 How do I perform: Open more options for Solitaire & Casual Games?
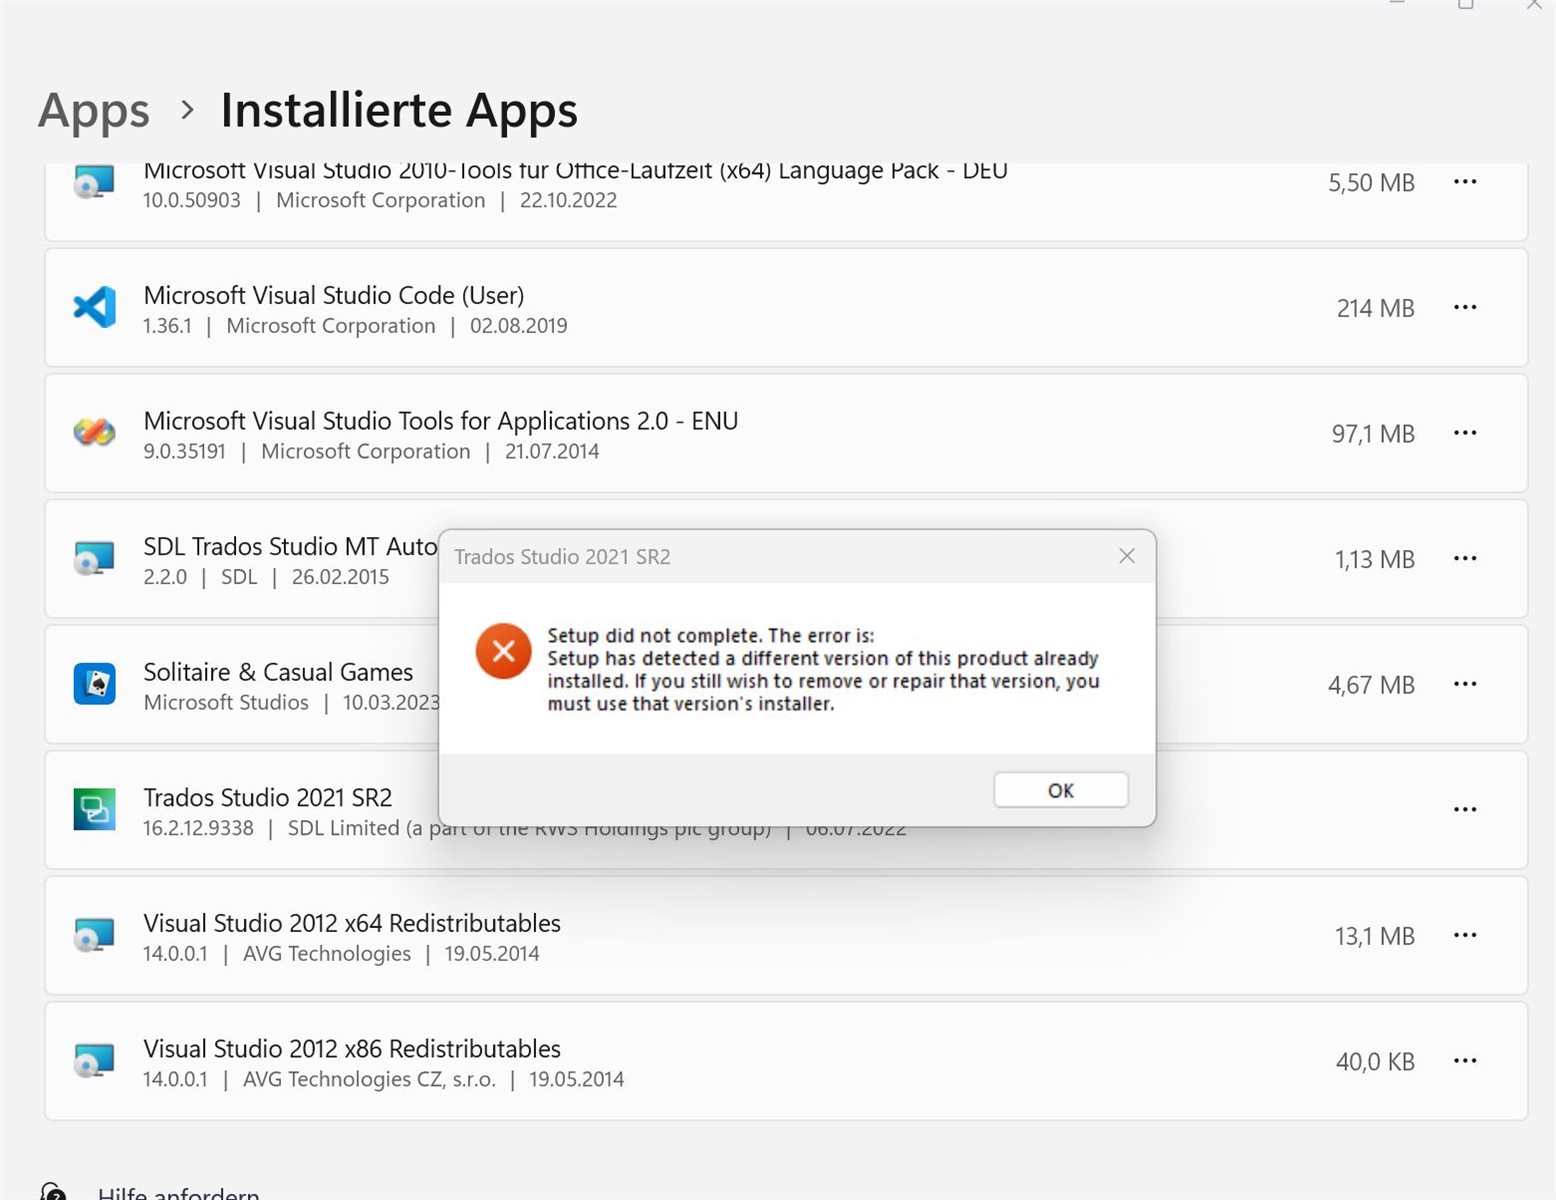pyautogui.click(x=1464, y=684)
